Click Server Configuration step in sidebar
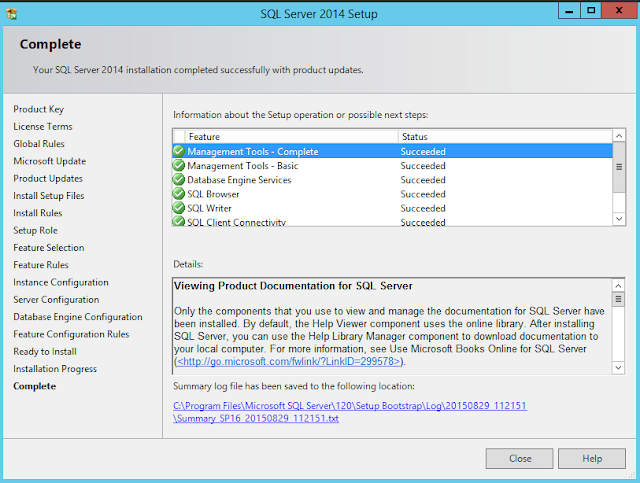The height and width of the screenshot is (483, 640). point(56,299)
